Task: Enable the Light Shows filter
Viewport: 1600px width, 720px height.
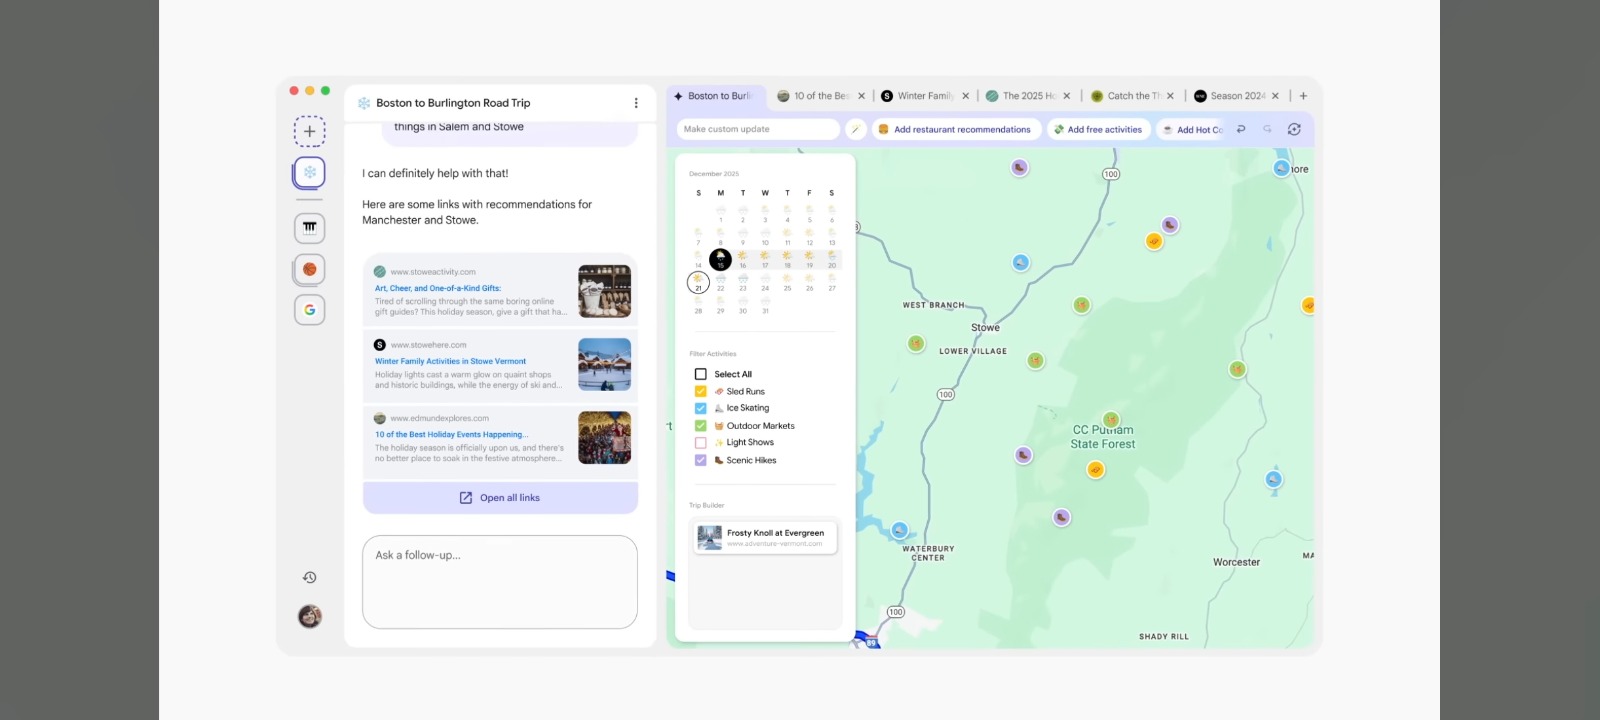Action: pos(701,443)
